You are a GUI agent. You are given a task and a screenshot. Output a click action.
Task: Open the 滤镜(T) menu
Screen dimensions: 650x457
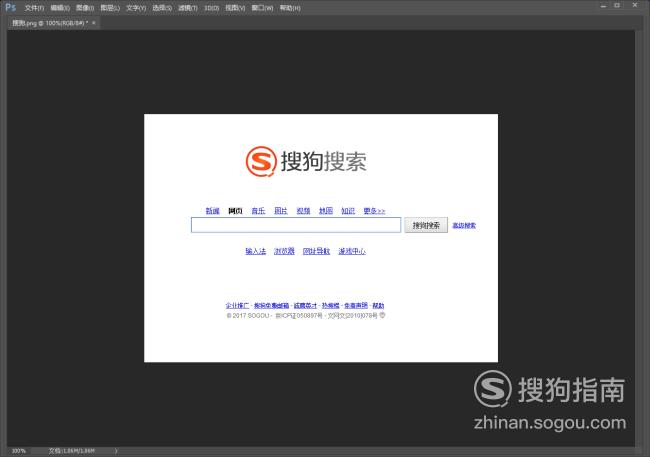188,8
